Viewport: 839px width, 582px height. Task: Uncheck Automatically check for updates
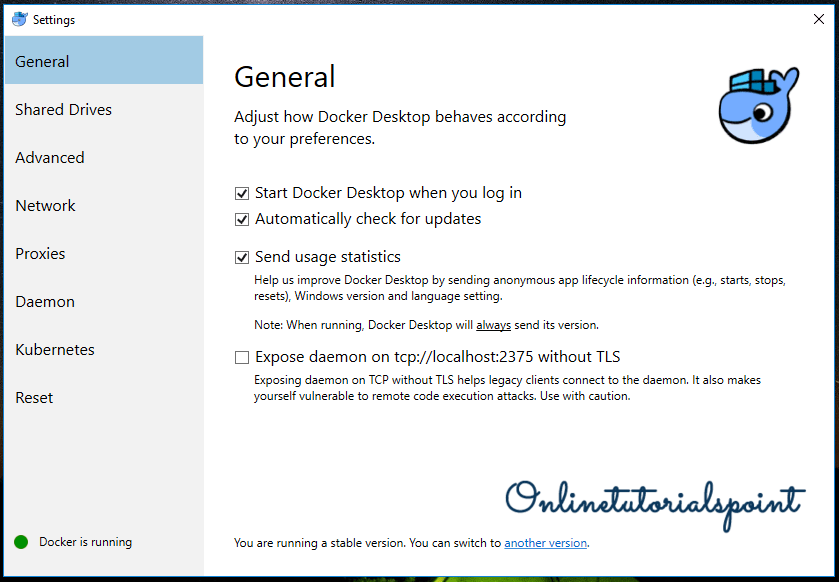[242, 218]
